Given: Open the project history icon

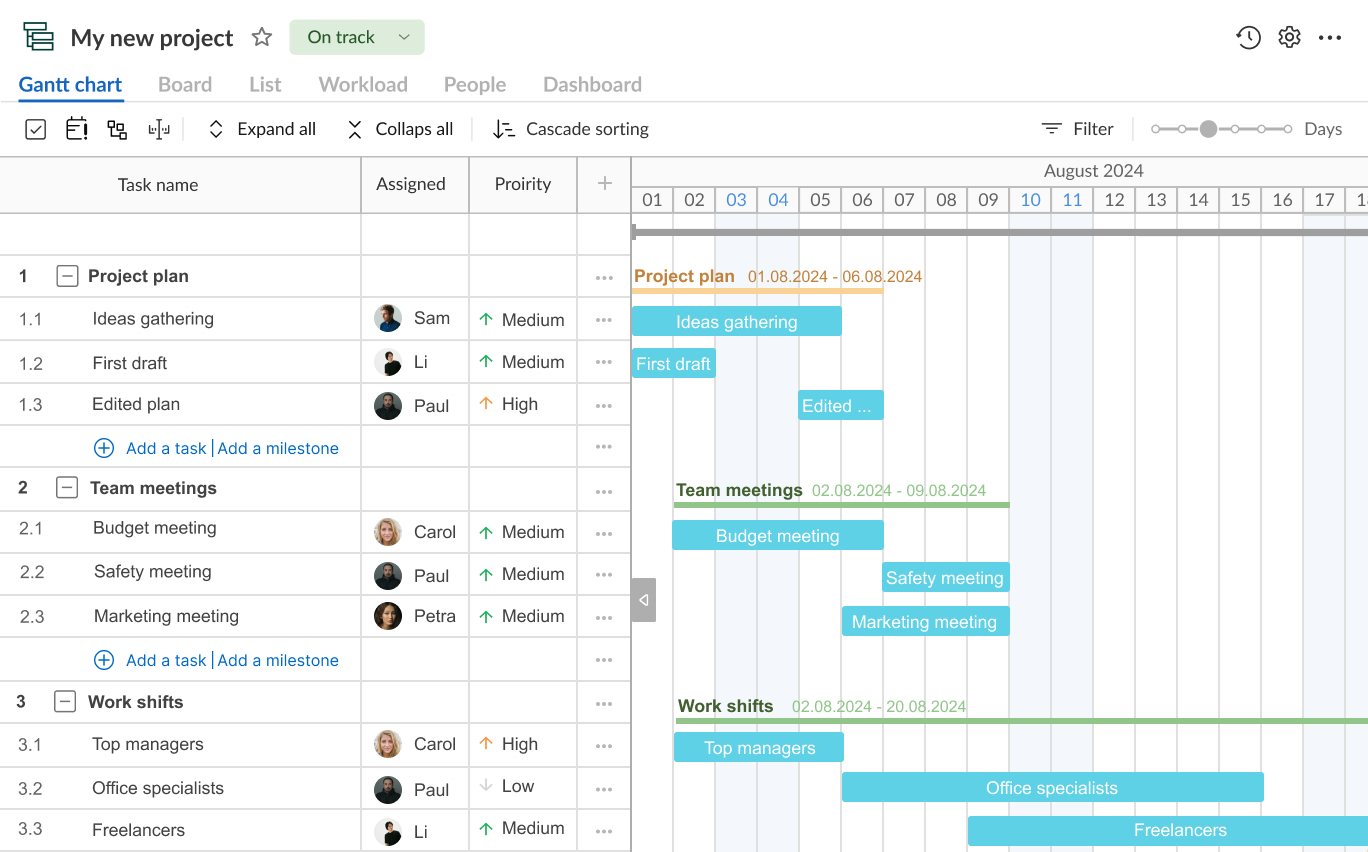Looking at the screenshot, I should [x=1248, y=36].
